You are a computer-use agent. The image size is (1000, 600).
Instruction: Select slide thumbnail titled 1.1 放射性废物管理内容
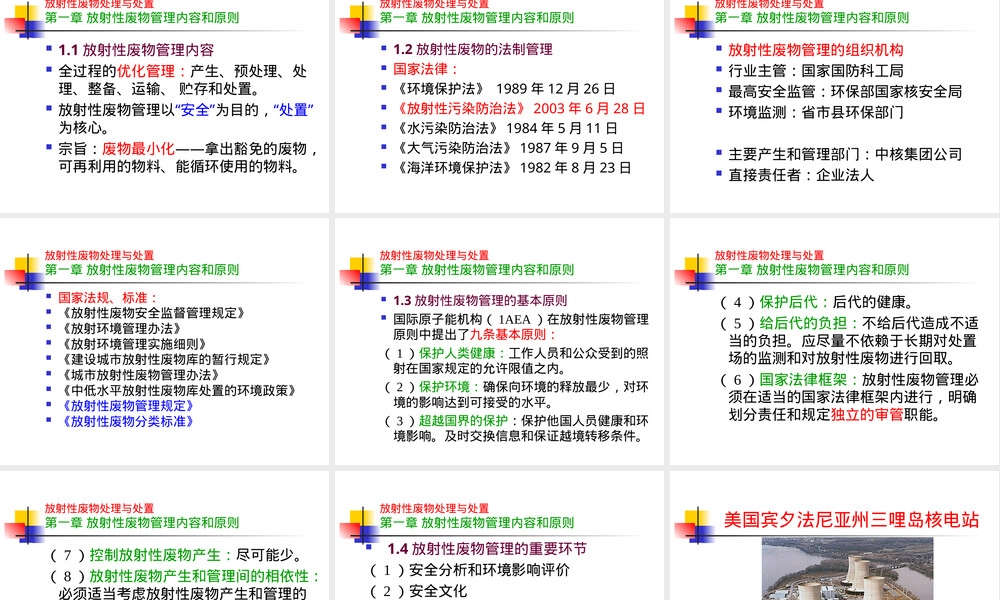pyautogui.click(x=165, y=106)
